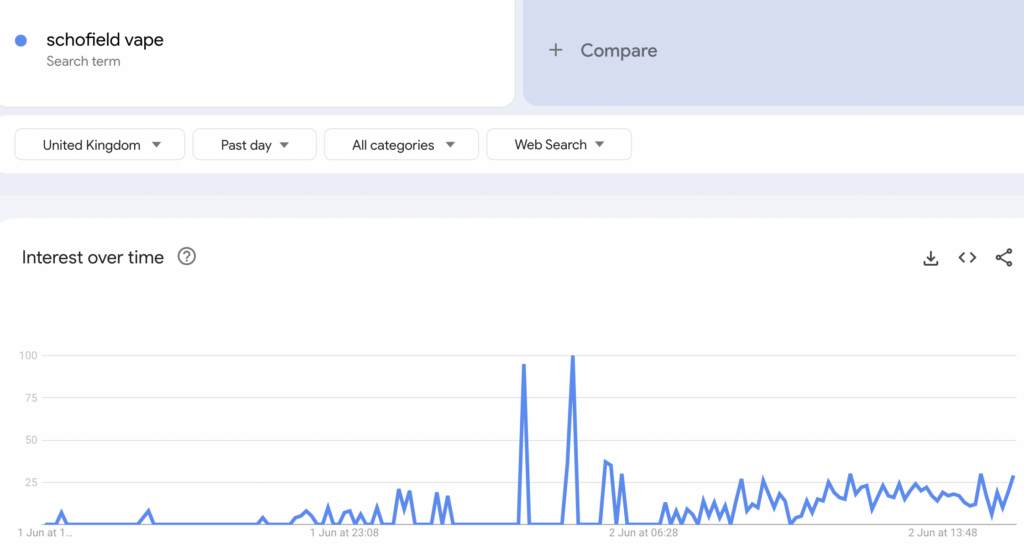
Task: Click the 100 value on the y-axis
Action: [x=28, y=355]
